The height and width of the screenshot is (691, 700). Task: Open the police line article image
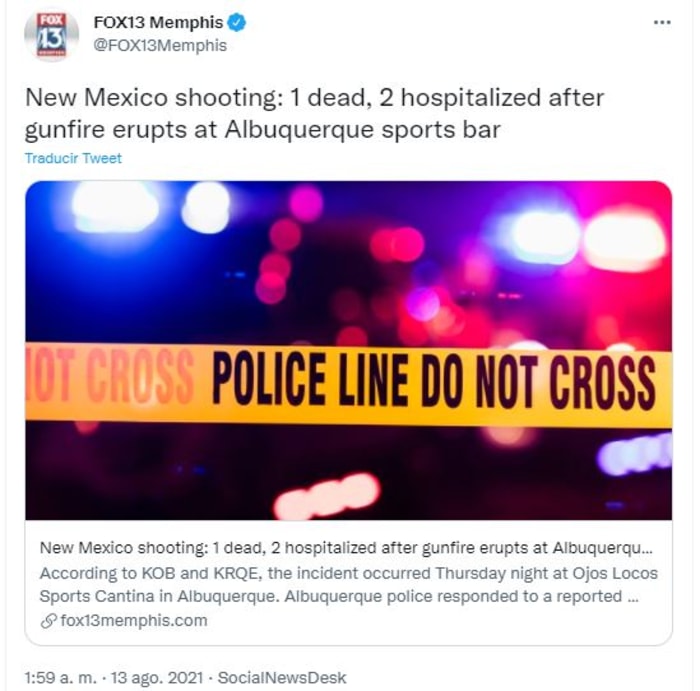(349, 350)
